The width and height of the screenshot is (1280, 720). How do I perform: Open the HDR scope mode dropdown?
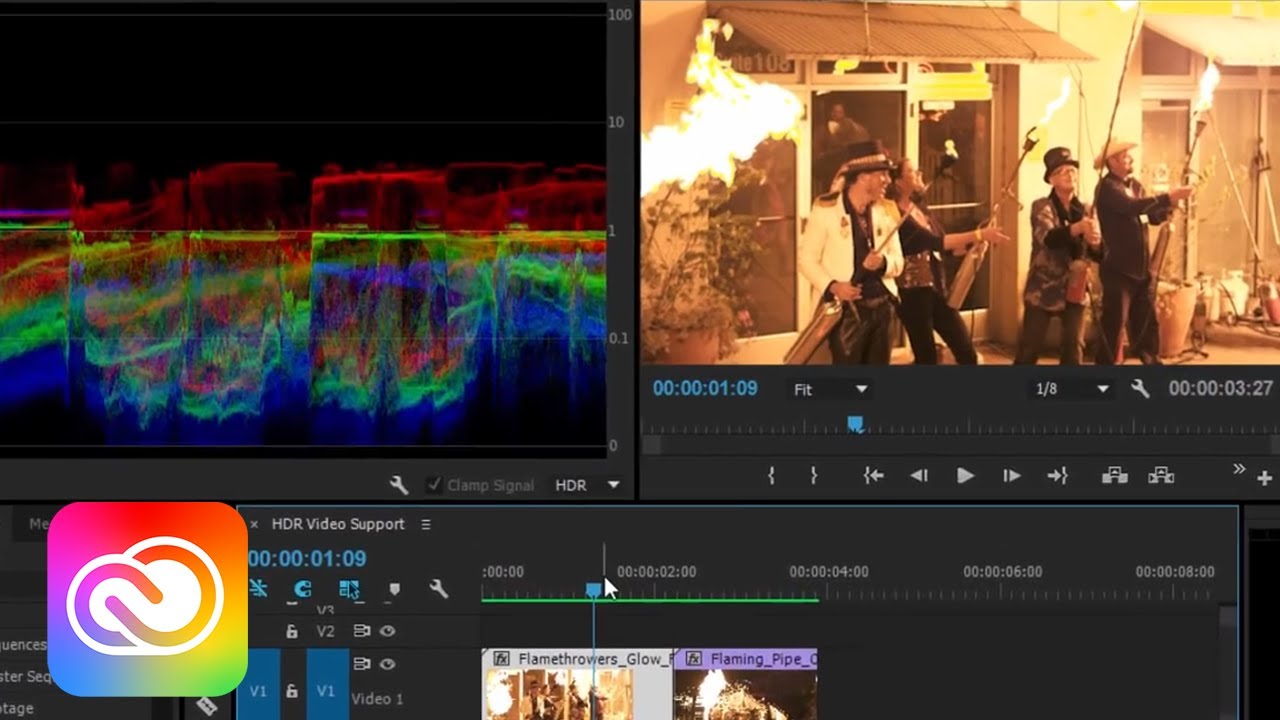coord(587,485)
